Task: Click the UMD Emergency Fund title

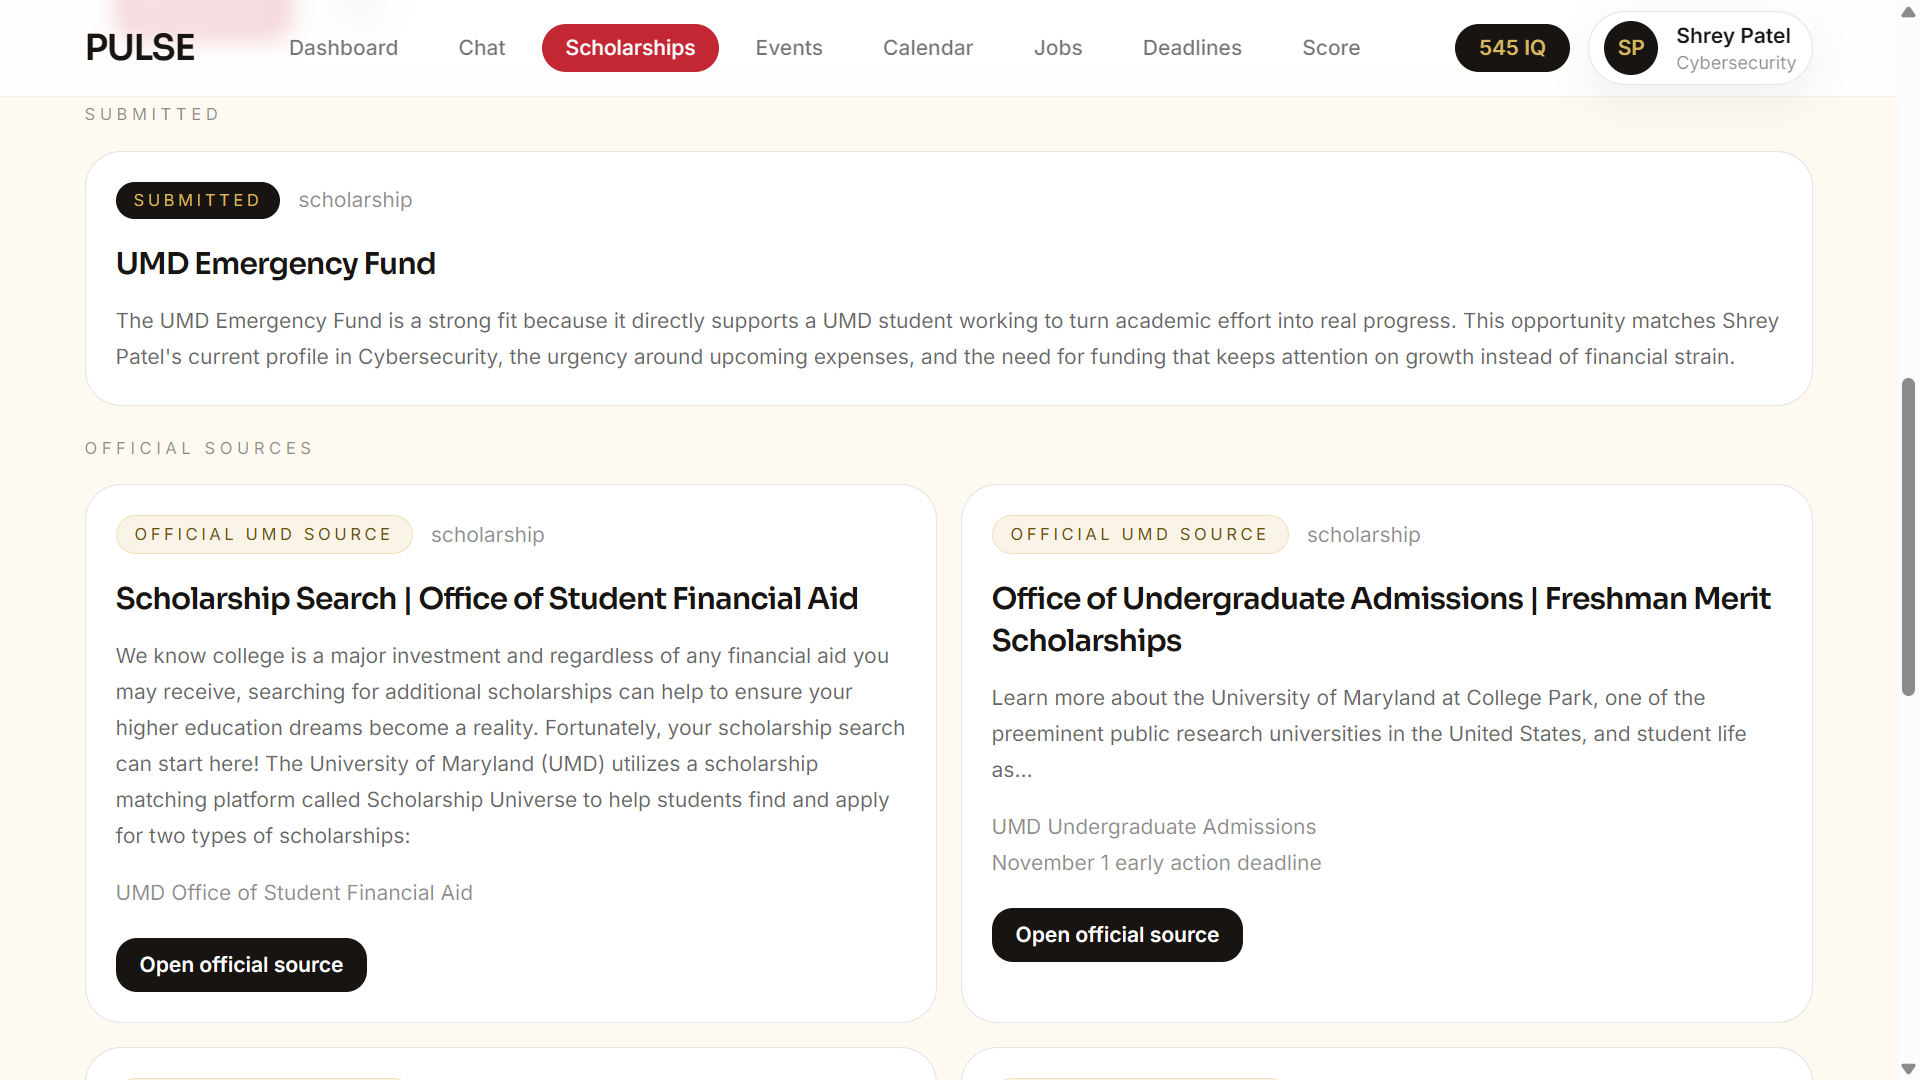Action: pyautogui.click(x=275, y=264)
